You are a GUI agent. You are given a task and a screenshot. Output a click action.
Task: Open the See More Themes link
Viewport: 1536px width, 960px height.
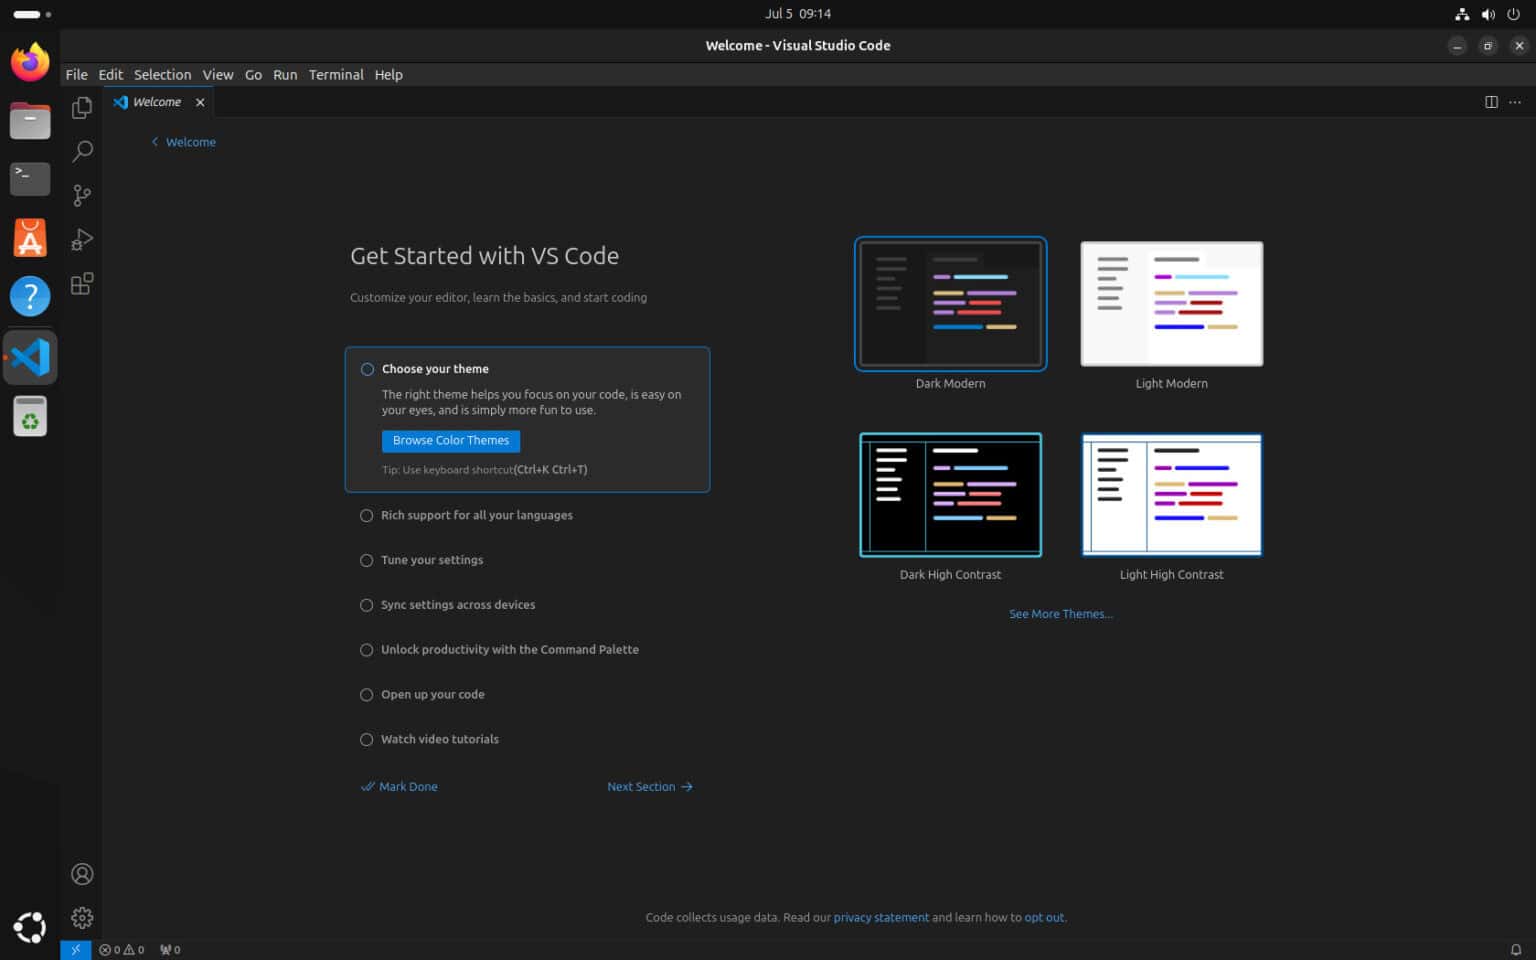(1061, 613)
